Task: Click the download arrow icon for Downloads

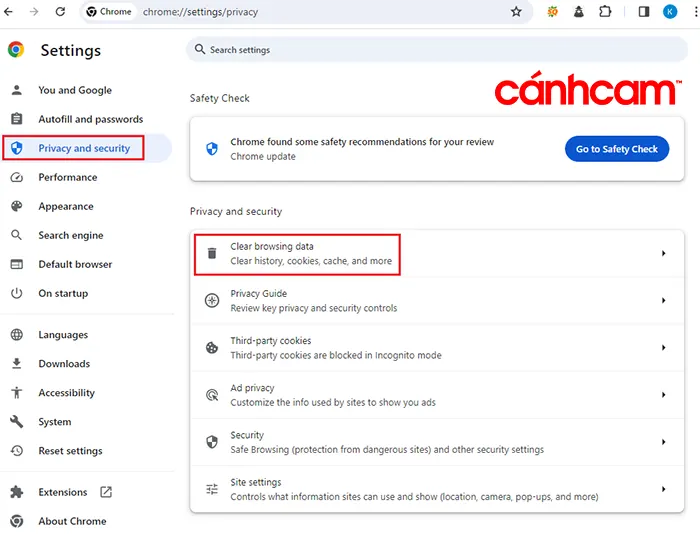Action: [17, 364]
